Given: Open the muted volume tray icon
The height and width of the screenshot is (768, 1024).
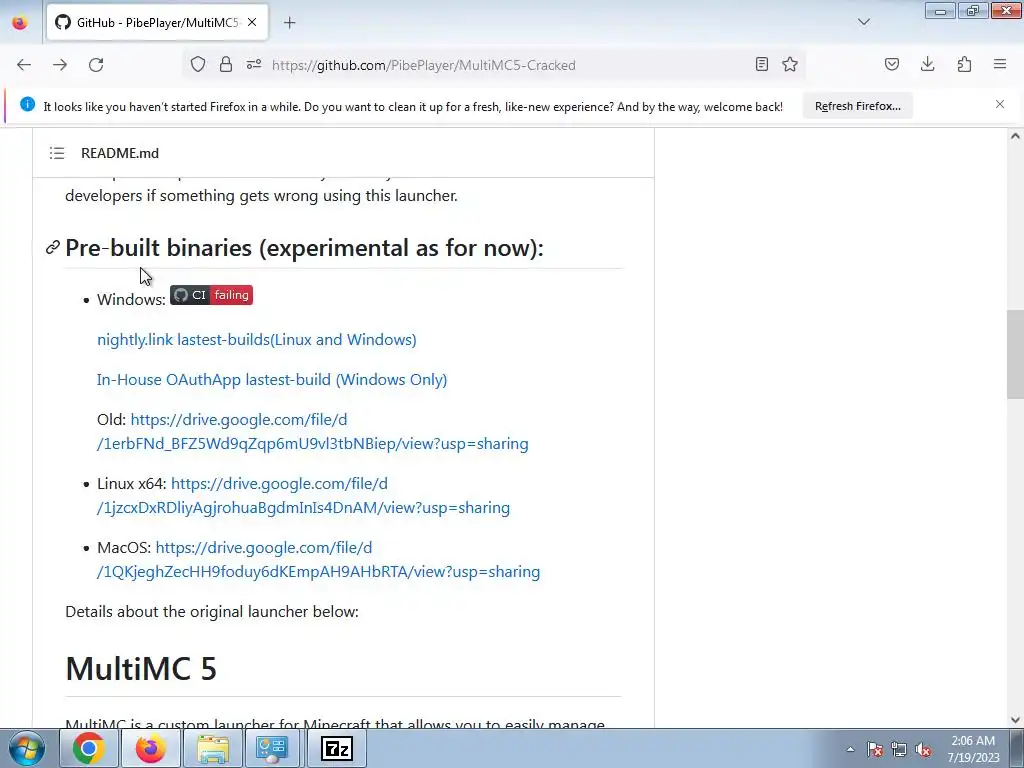Looking at the screenshot, I should (x=923, y=749).
